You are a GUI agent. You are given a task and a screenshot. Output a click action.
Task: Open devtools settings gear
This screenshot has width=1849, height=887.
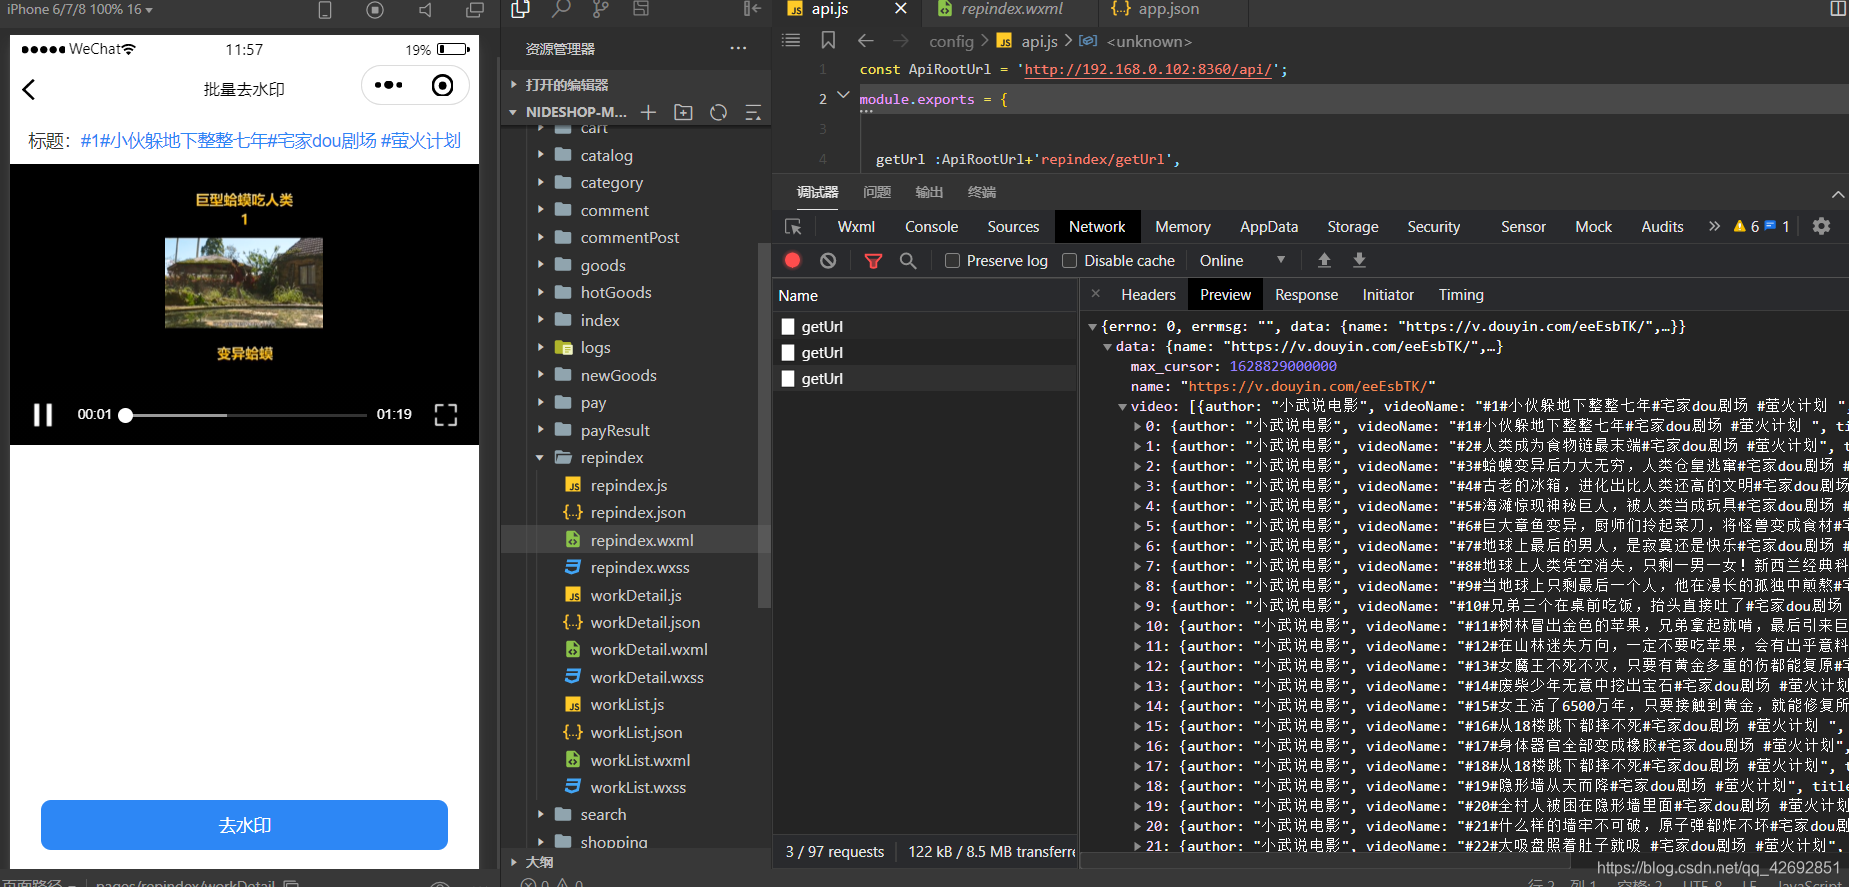[x=1821, y=226]
